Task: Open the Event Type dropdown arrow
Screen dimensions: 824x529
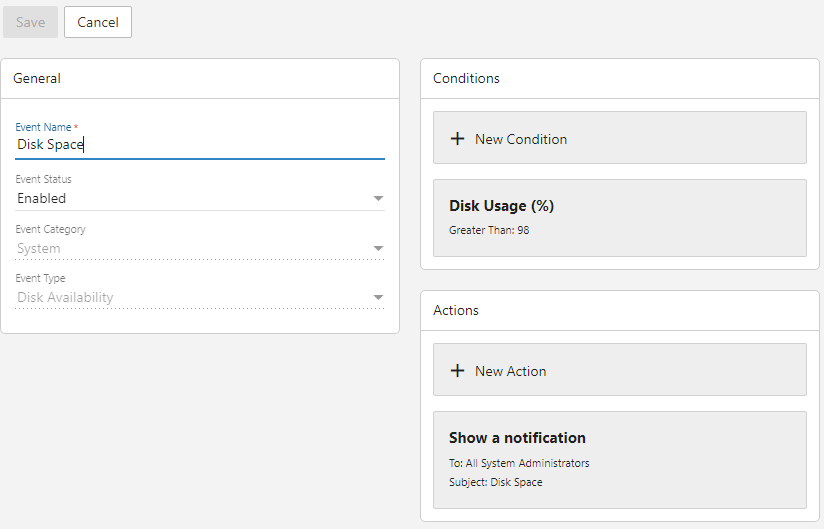Action: click(378, 298)
